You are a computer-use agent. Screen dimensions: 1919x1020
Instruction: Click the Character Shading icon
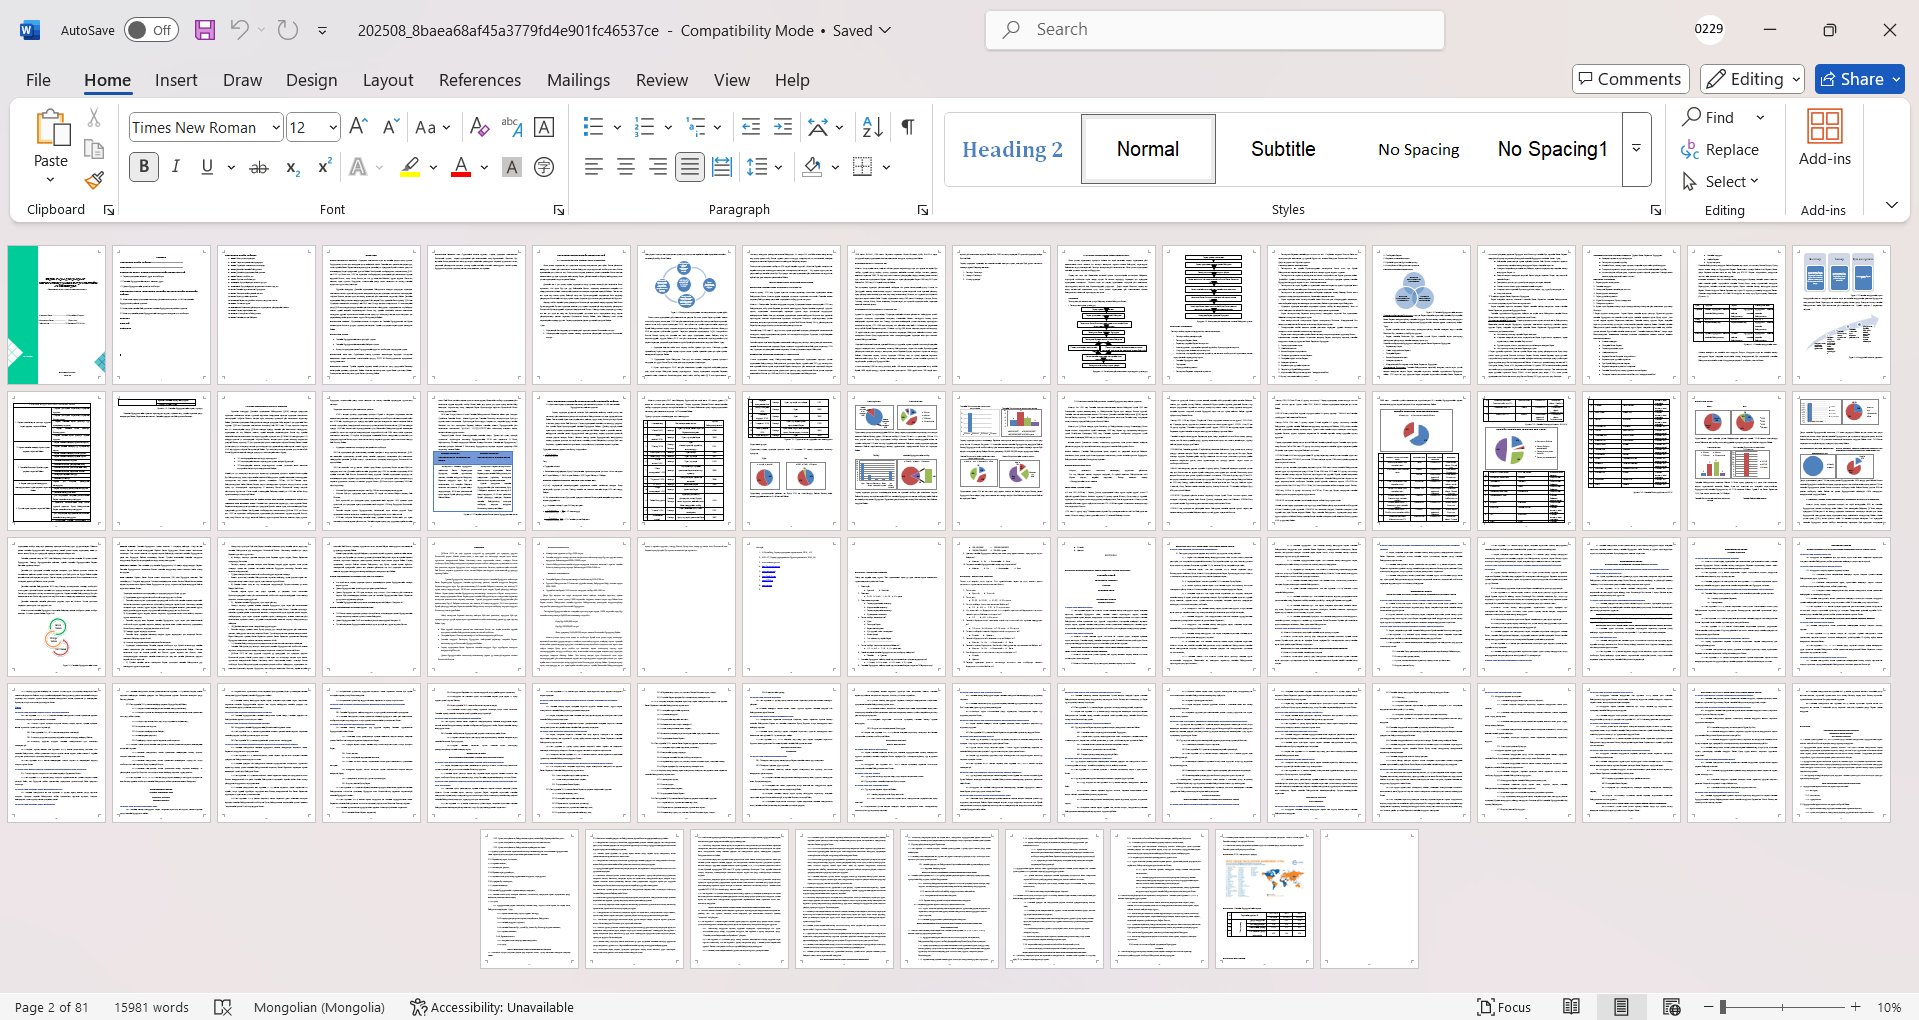[512, 167]
